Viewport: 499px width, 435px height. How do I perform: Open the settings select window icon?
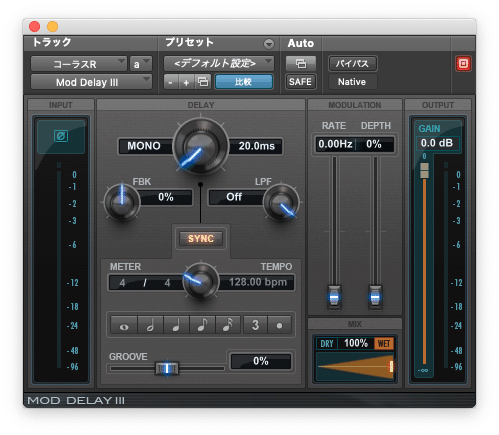pyautogui.click(x=203, y=82)
